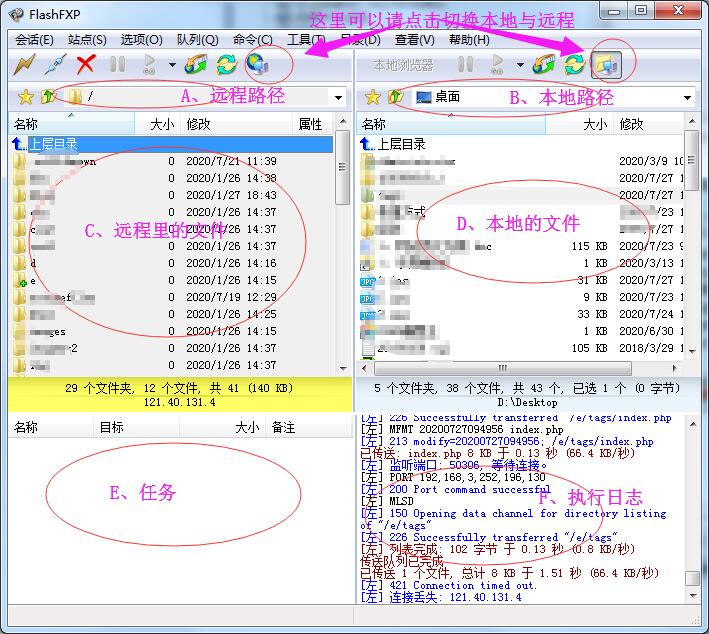The width and height of the screenshot is (709, 634).
Task: Open the 命令(C) menu
Action: [253, 40]
